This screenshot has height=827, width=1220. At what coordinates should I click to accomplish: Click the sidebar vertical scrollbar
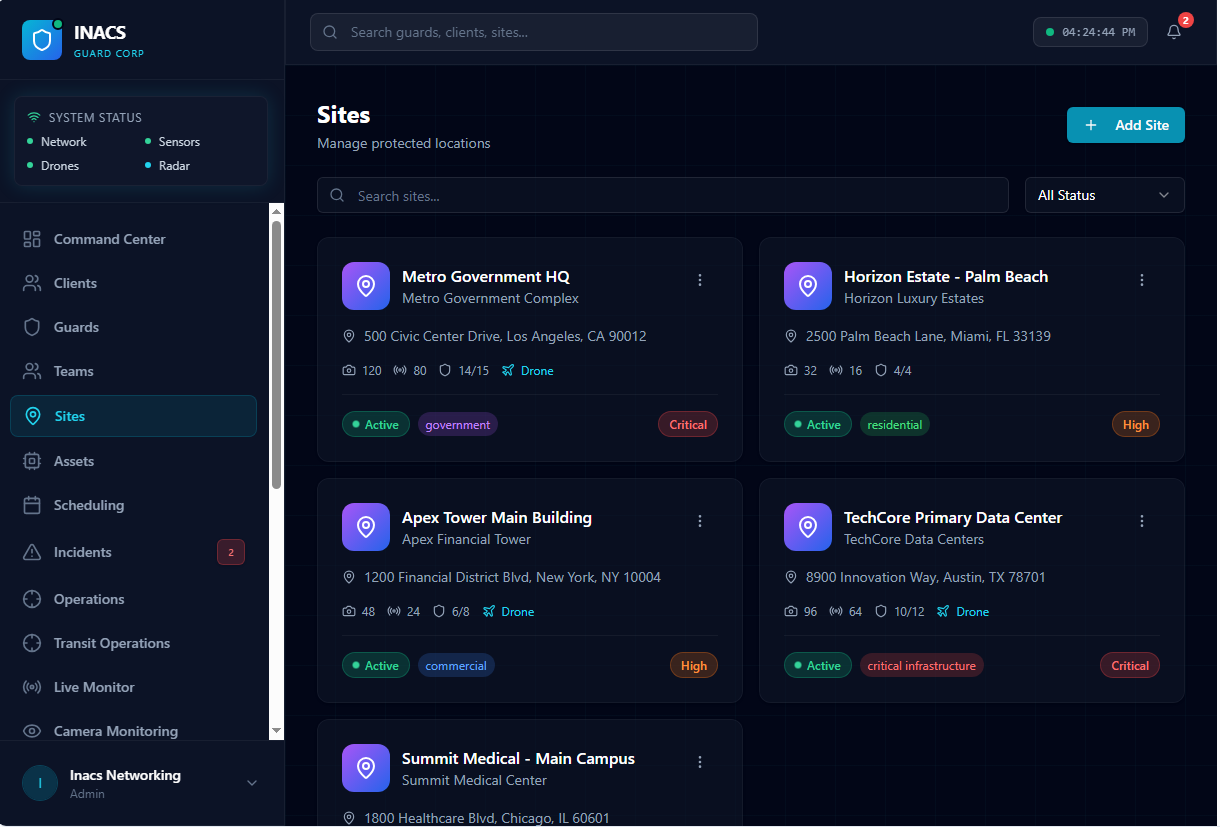pos(277,354)
